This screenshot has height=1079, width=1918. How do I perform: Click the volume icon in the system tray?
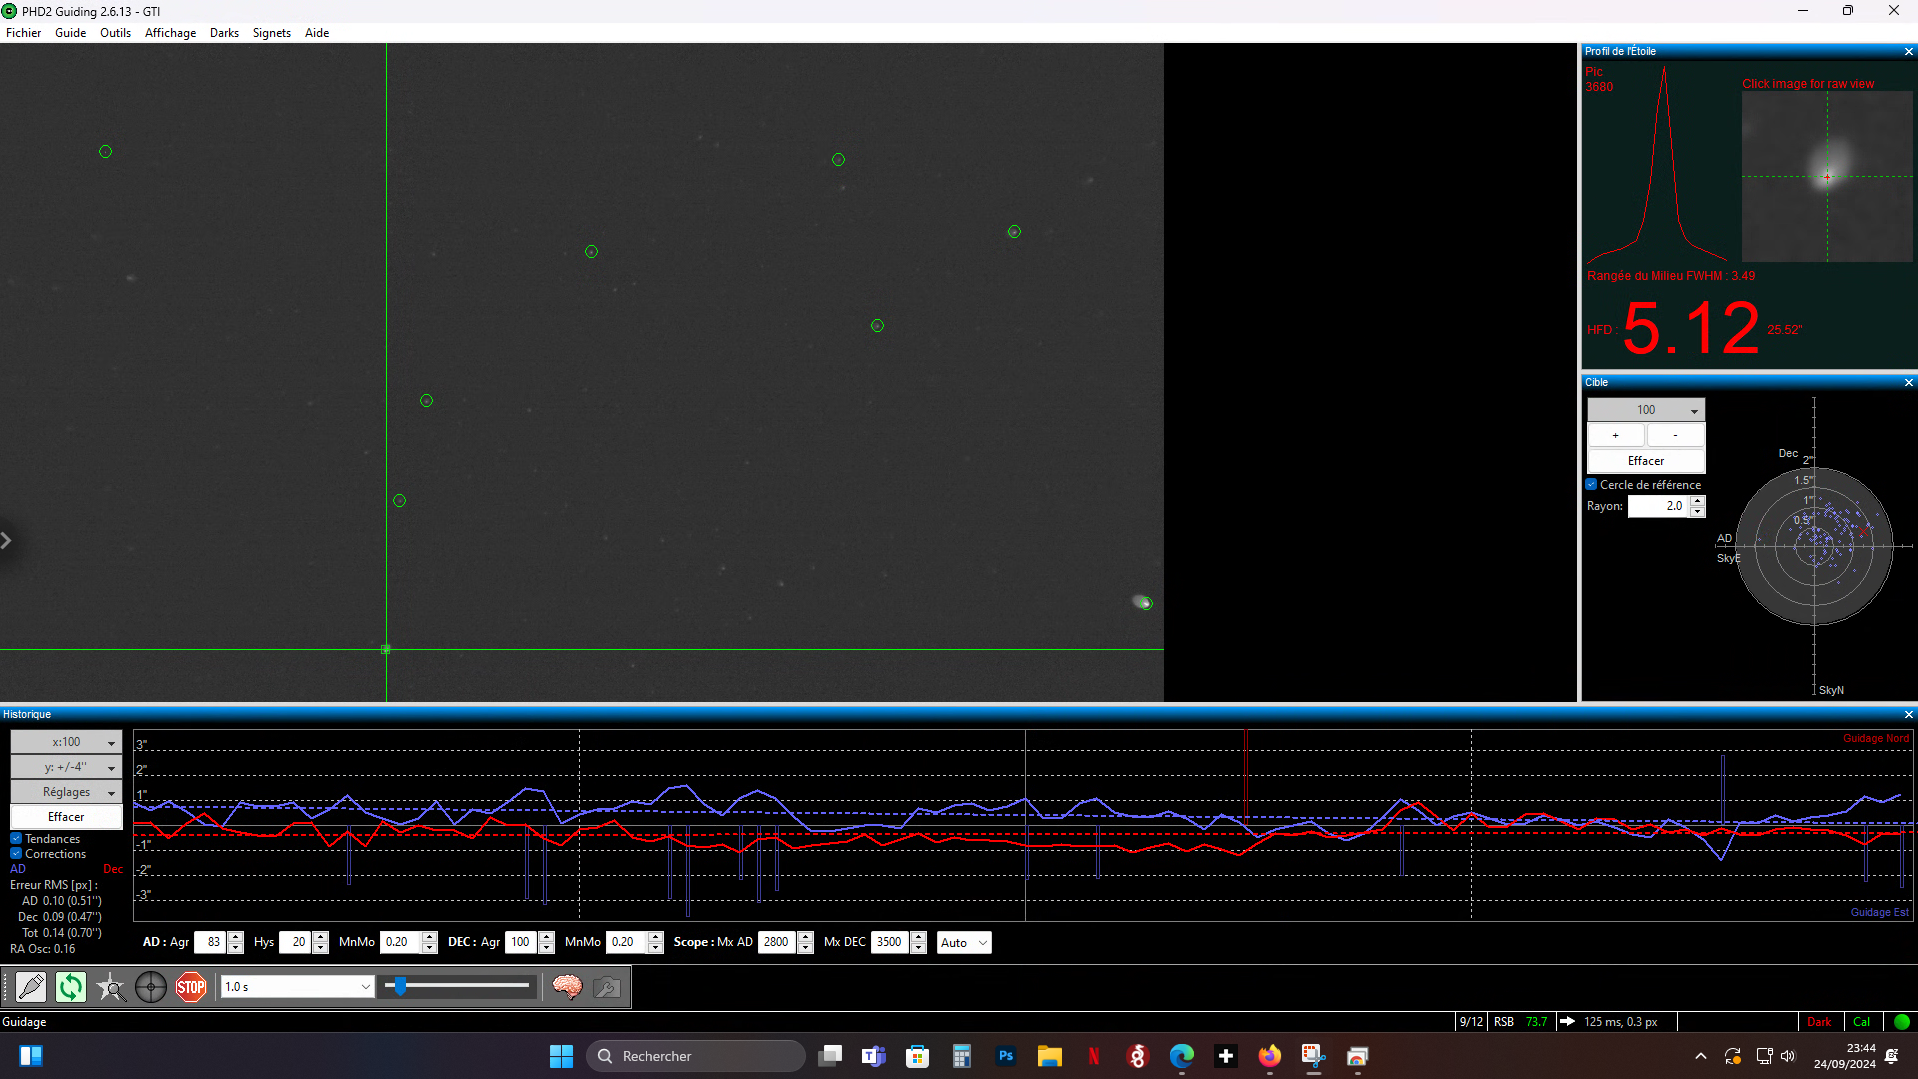(1788, 1056)
